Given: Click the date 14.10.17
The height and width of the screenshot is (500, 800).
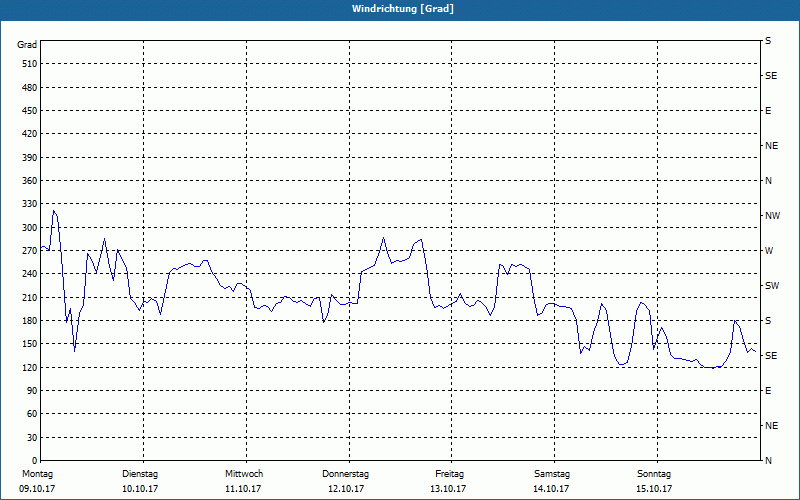Looking at the screenshot, I should pos(551,489).
